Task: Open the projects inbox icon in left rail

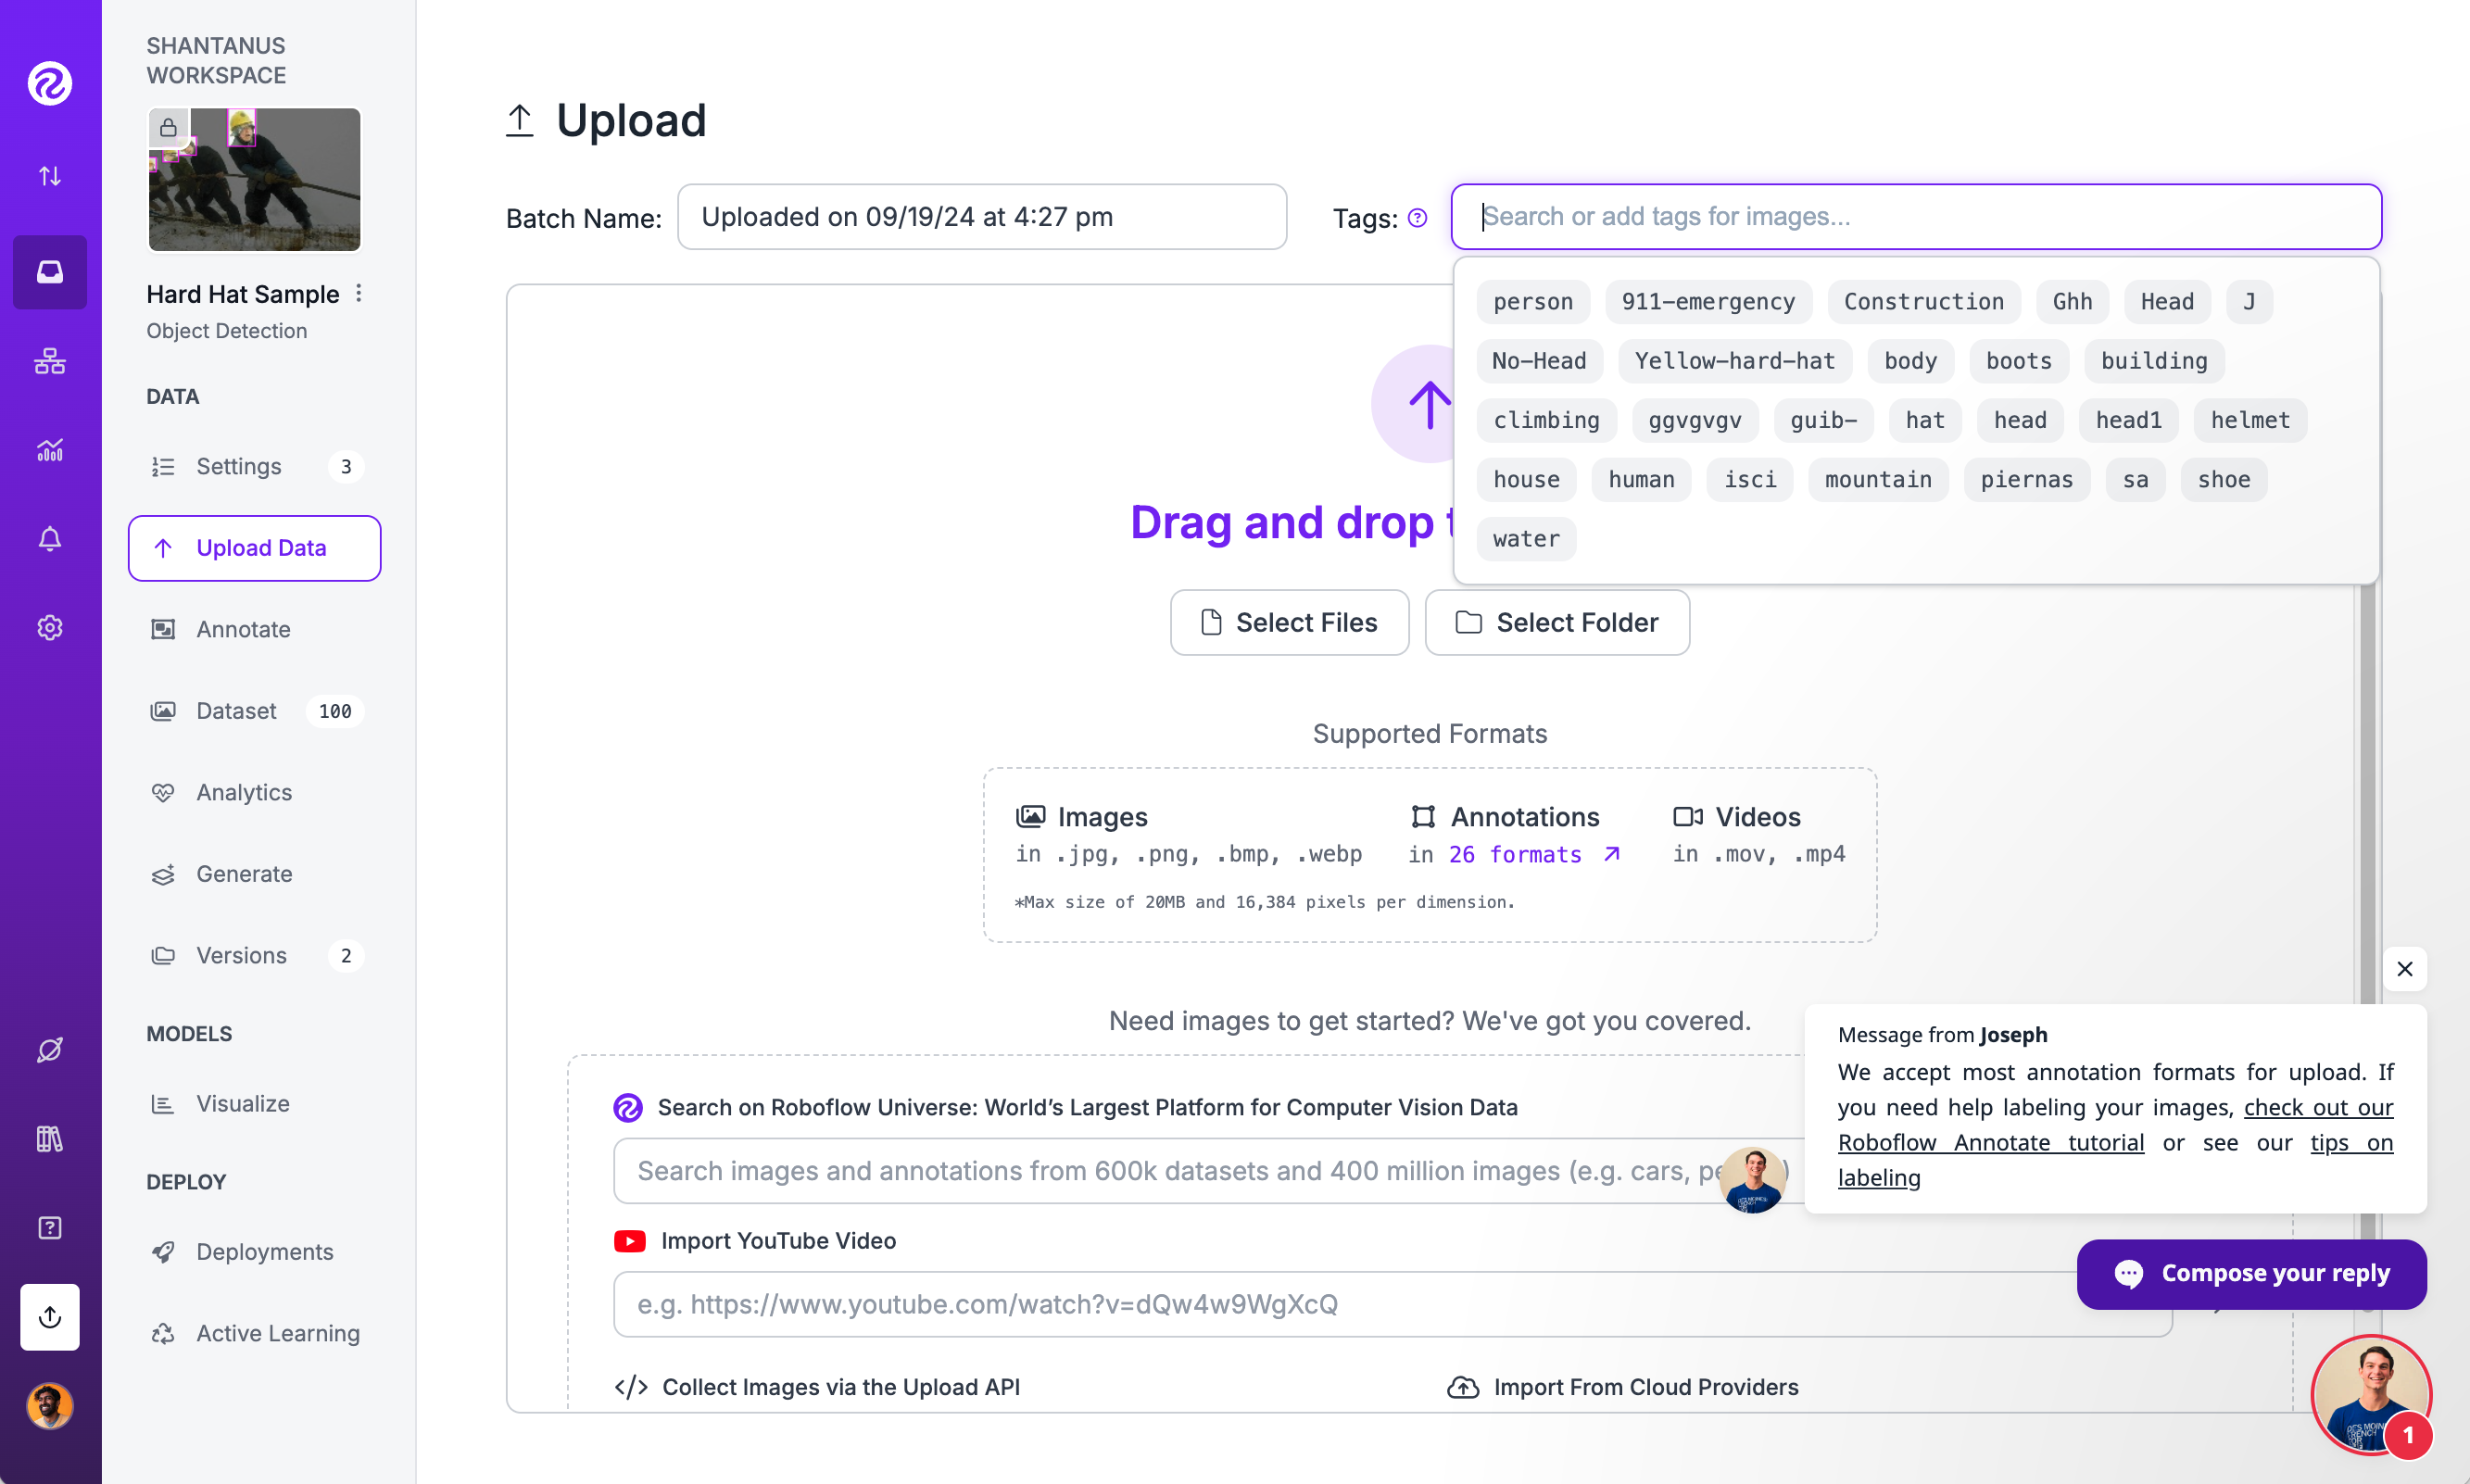Action: [50, 272]
